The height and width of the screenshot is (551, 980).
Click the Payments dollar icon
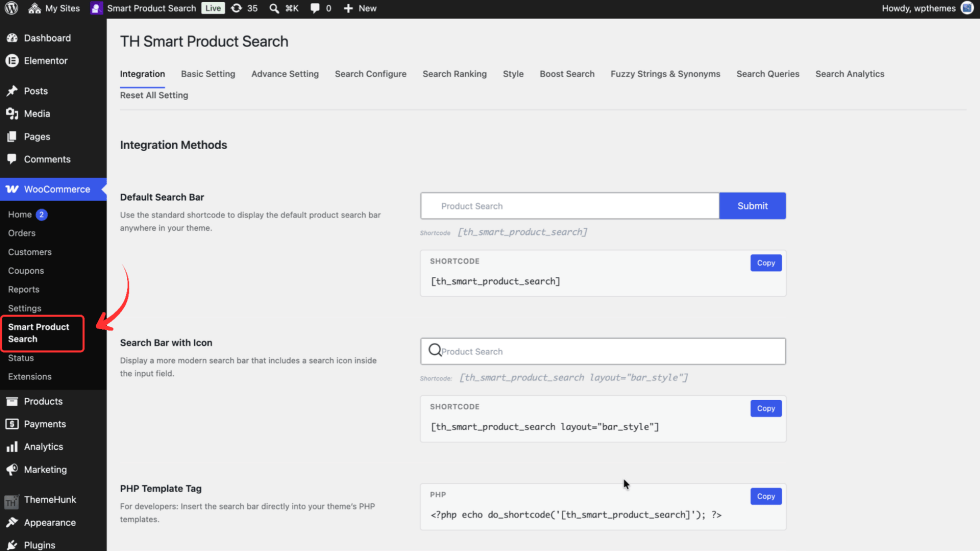click(x=12, y=424)
